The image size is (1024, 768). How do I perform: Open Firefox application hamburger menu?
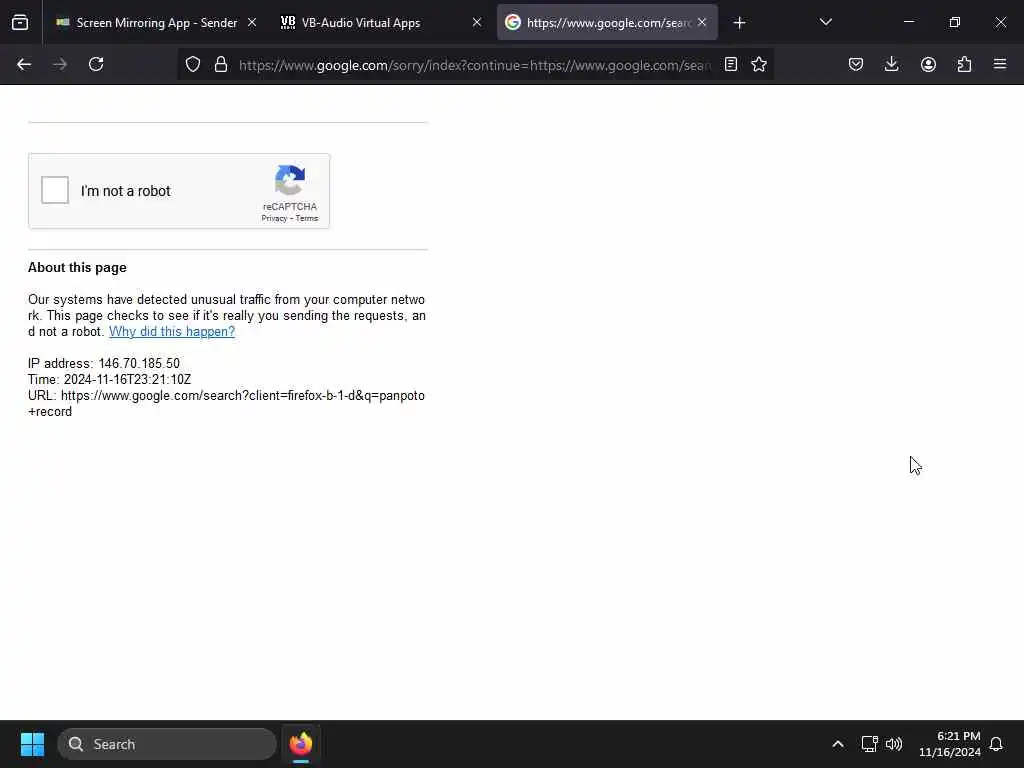[x=1000, y=64]
